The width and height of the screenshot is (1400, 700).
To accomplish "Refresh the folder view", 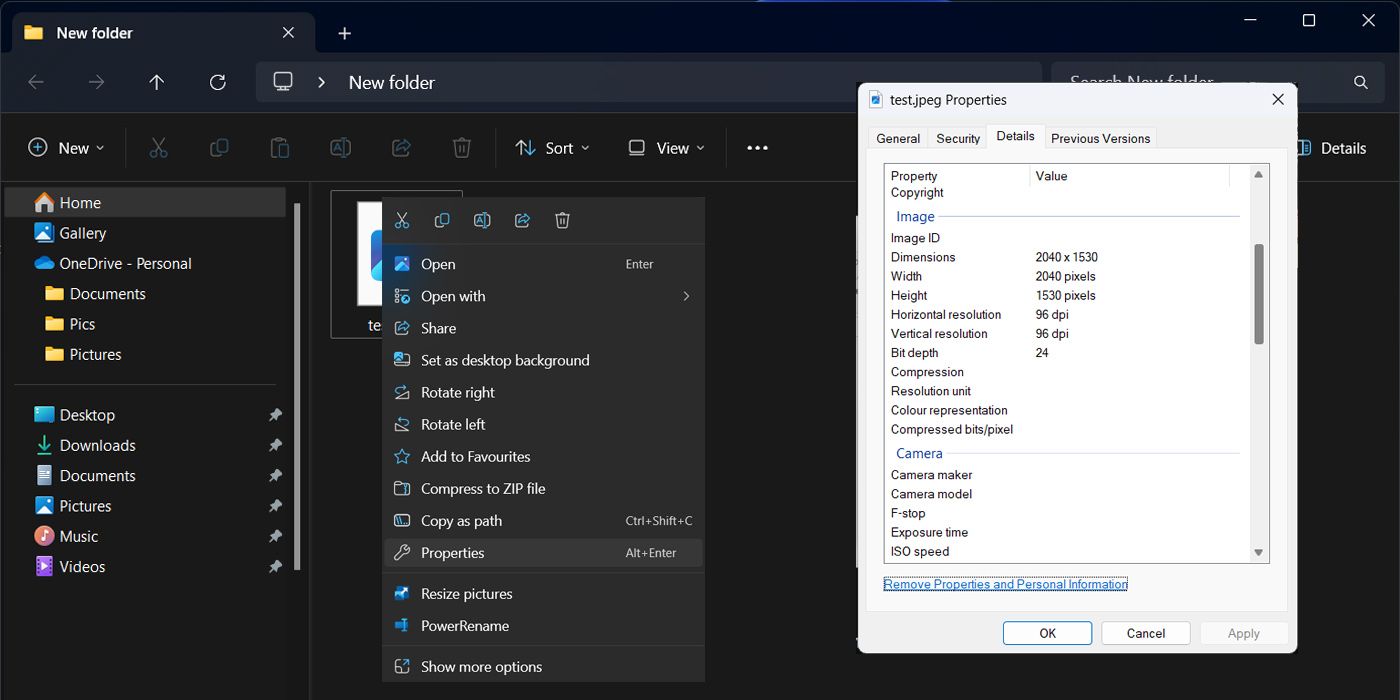I will tap(218, 82).
